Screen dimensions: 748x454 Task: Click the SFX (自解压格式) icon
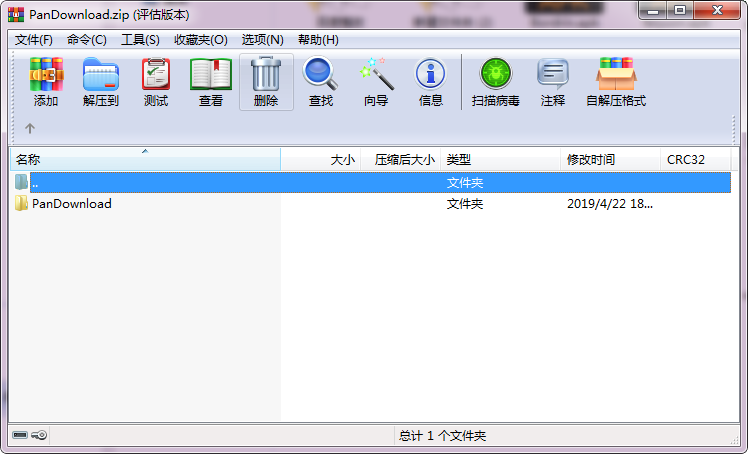(616, 74)
